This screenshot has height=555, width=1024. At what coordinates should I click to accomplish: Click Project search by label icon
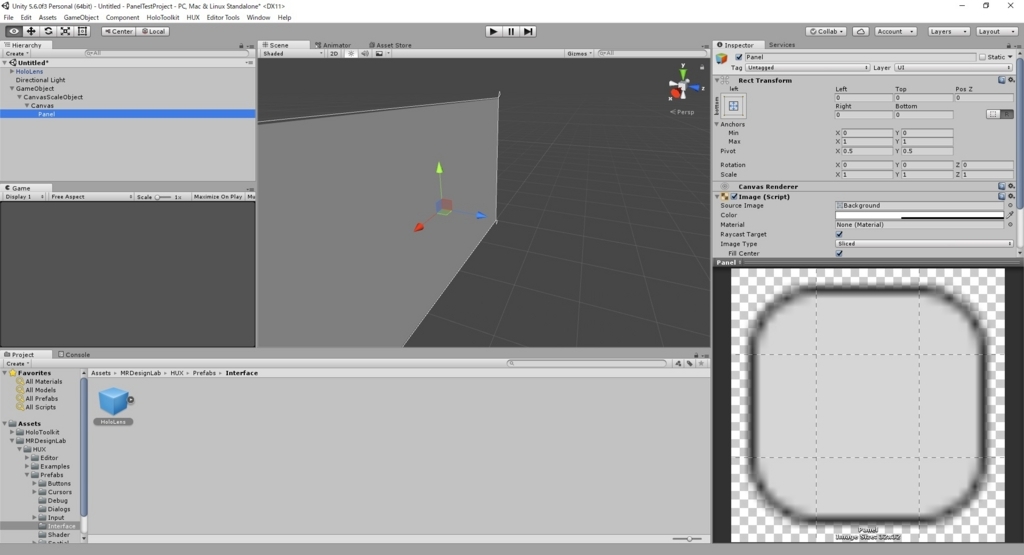[690, 363]
